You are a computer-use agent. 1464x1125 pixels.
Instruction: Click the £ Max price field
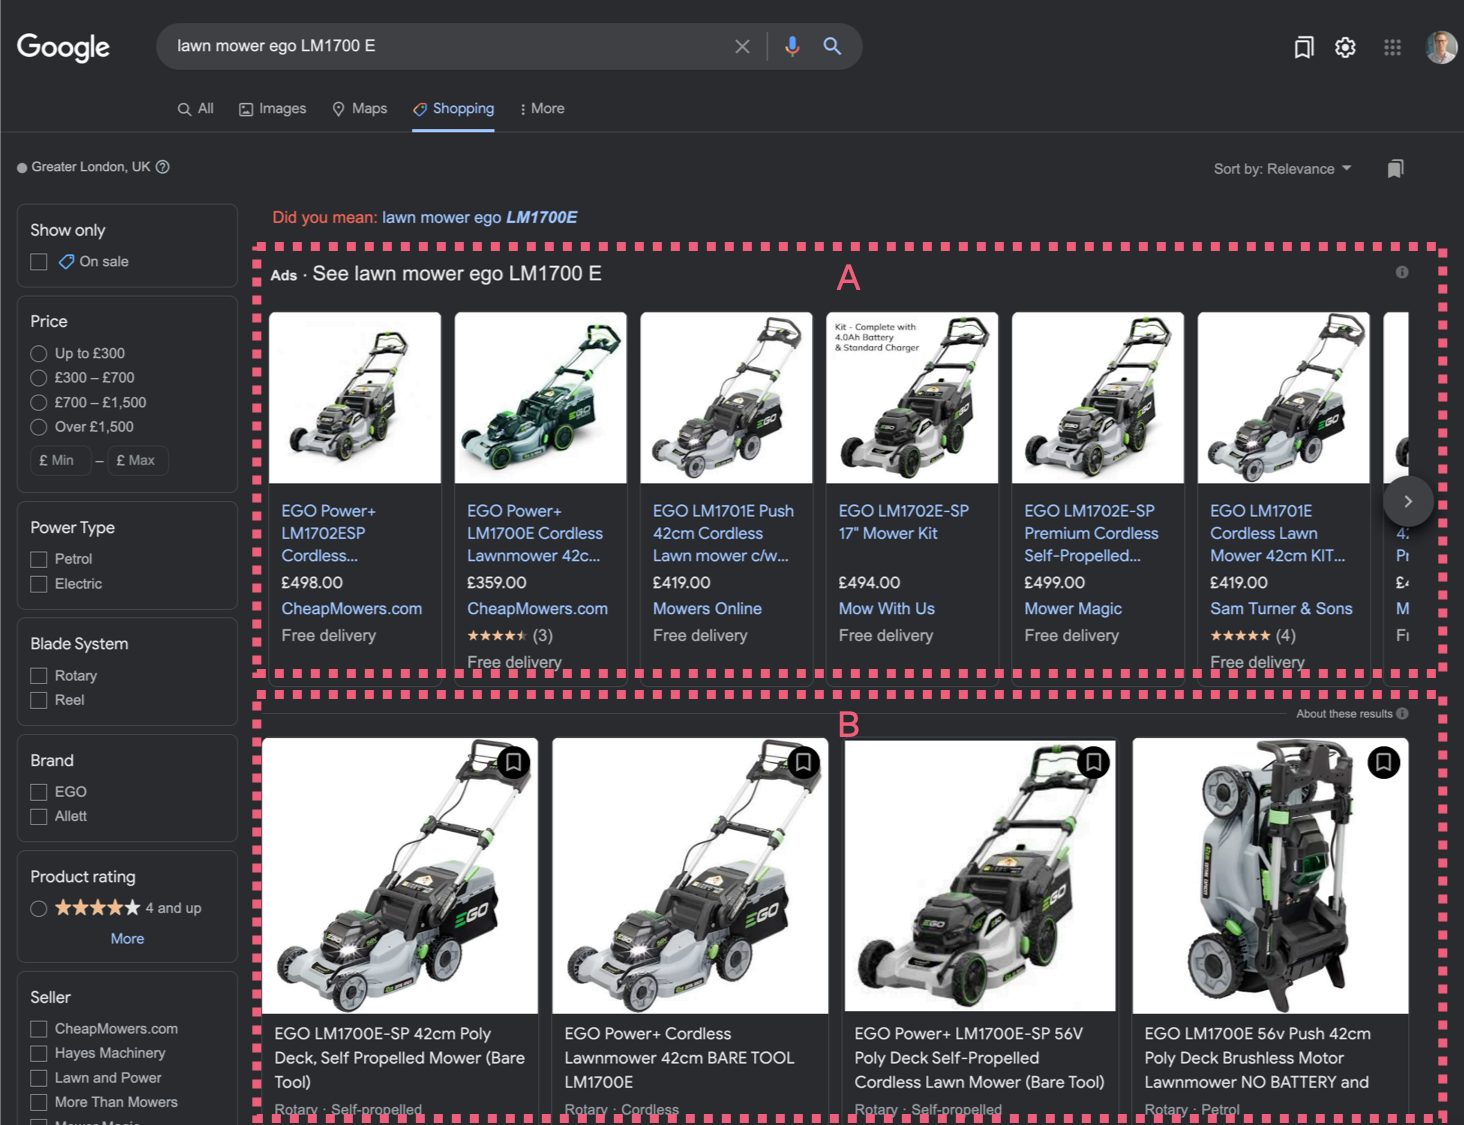click(138, 460)
